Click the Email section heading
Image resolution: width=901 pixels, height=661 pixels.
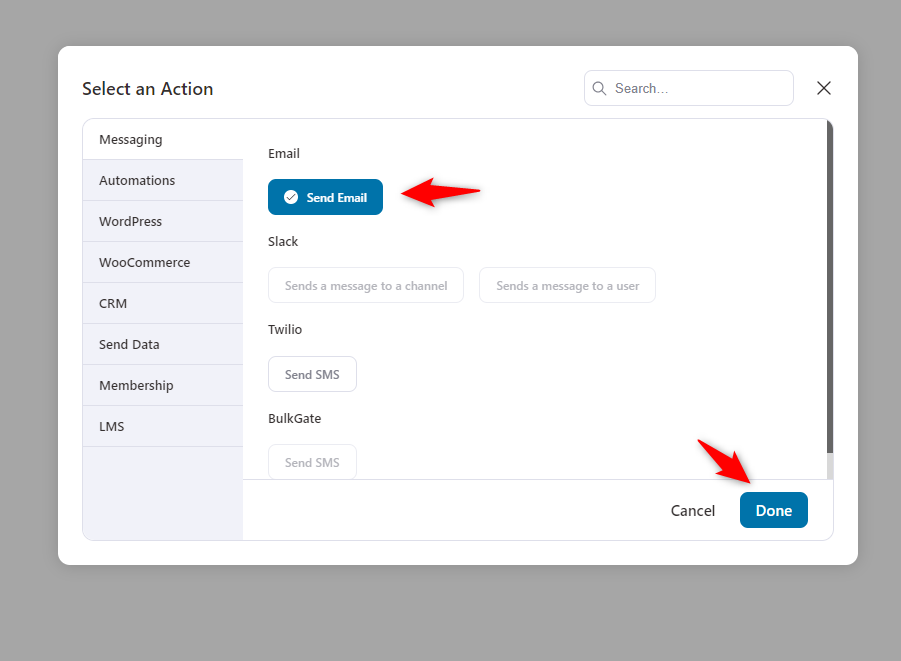[284, 153]
